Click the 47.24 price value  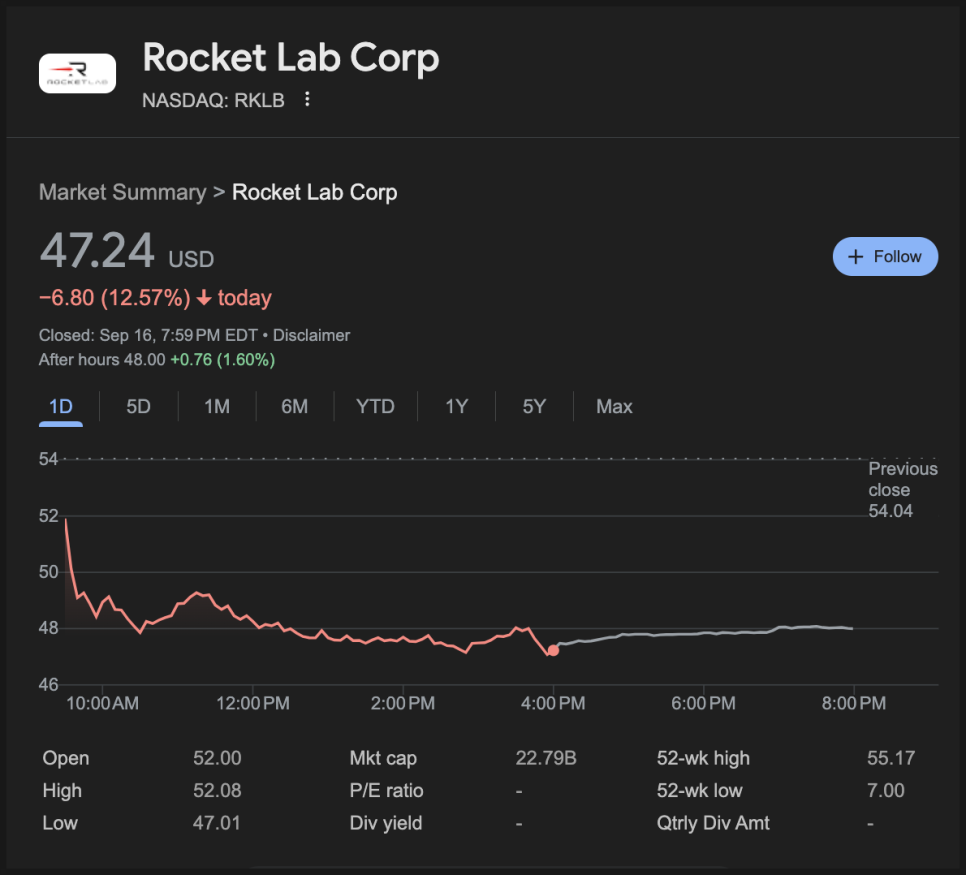tap(97, 250)
